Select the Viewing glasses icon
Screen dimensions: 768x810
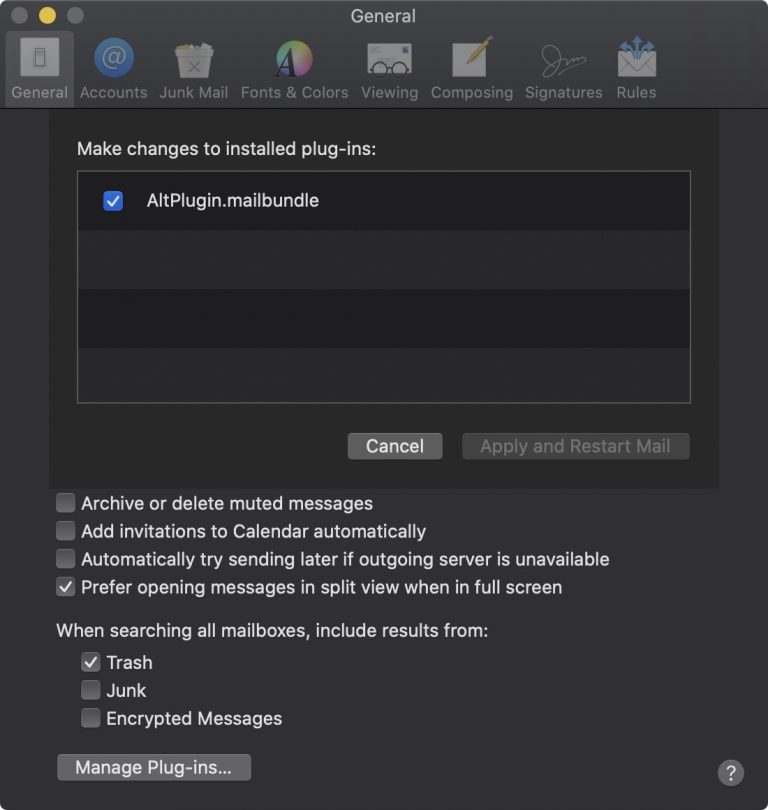click(x=389, y=59)
